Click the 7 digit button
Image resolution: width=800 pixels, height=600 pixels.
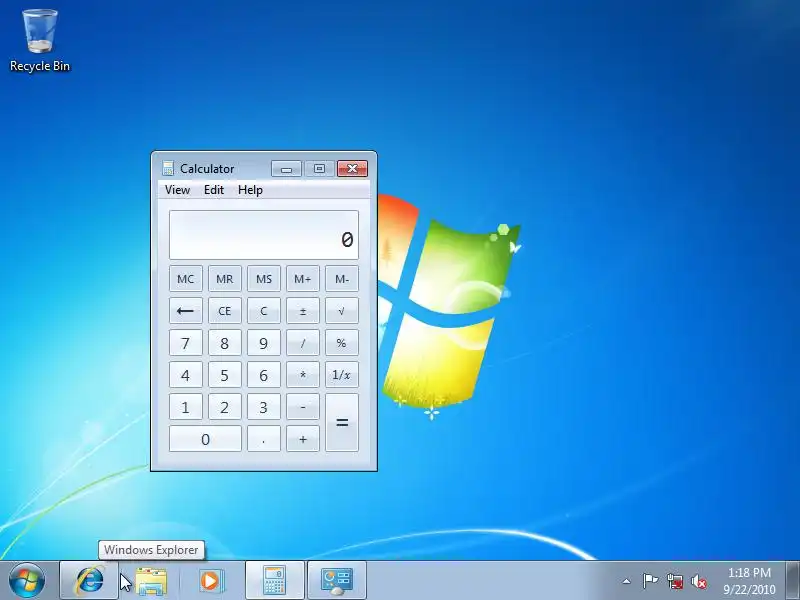click(x=186, y=343)
